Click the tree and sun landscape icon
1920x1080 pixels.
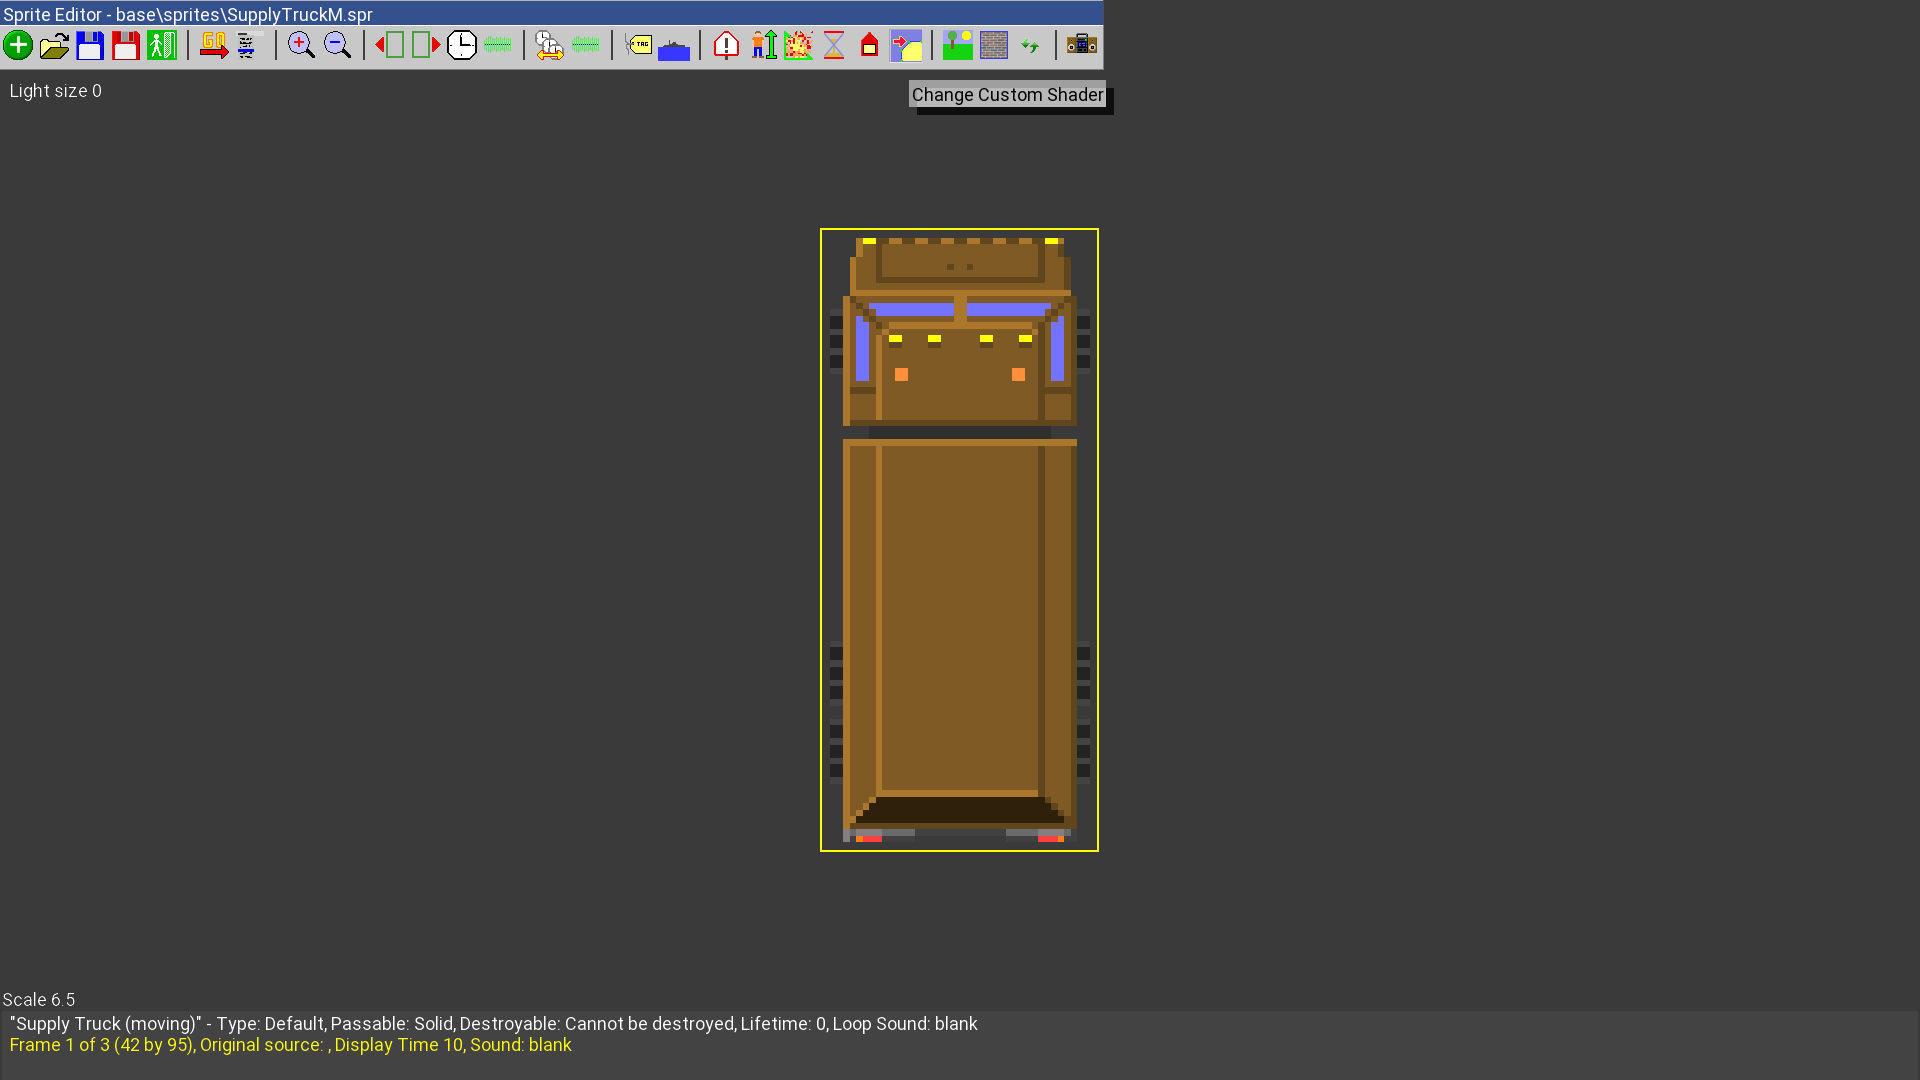pyautogui.click(x=958, y=45)
